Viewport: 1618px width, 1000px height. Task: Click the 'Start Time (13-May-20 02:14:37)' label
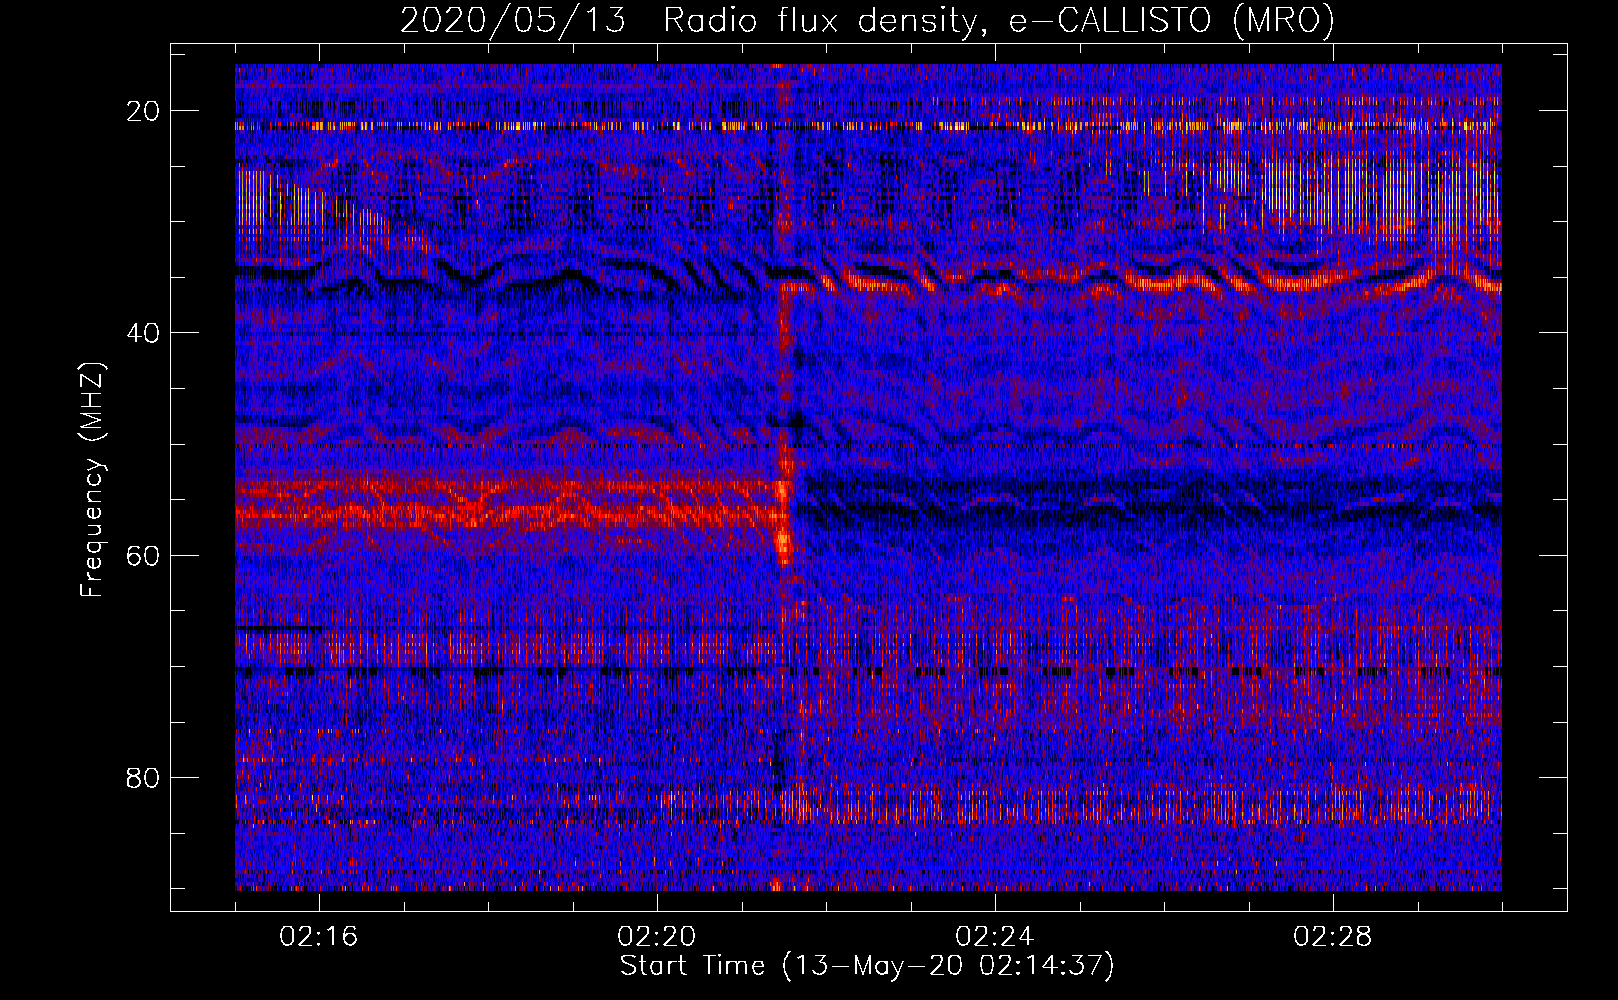pyautogui.click(x=867, y=966)
